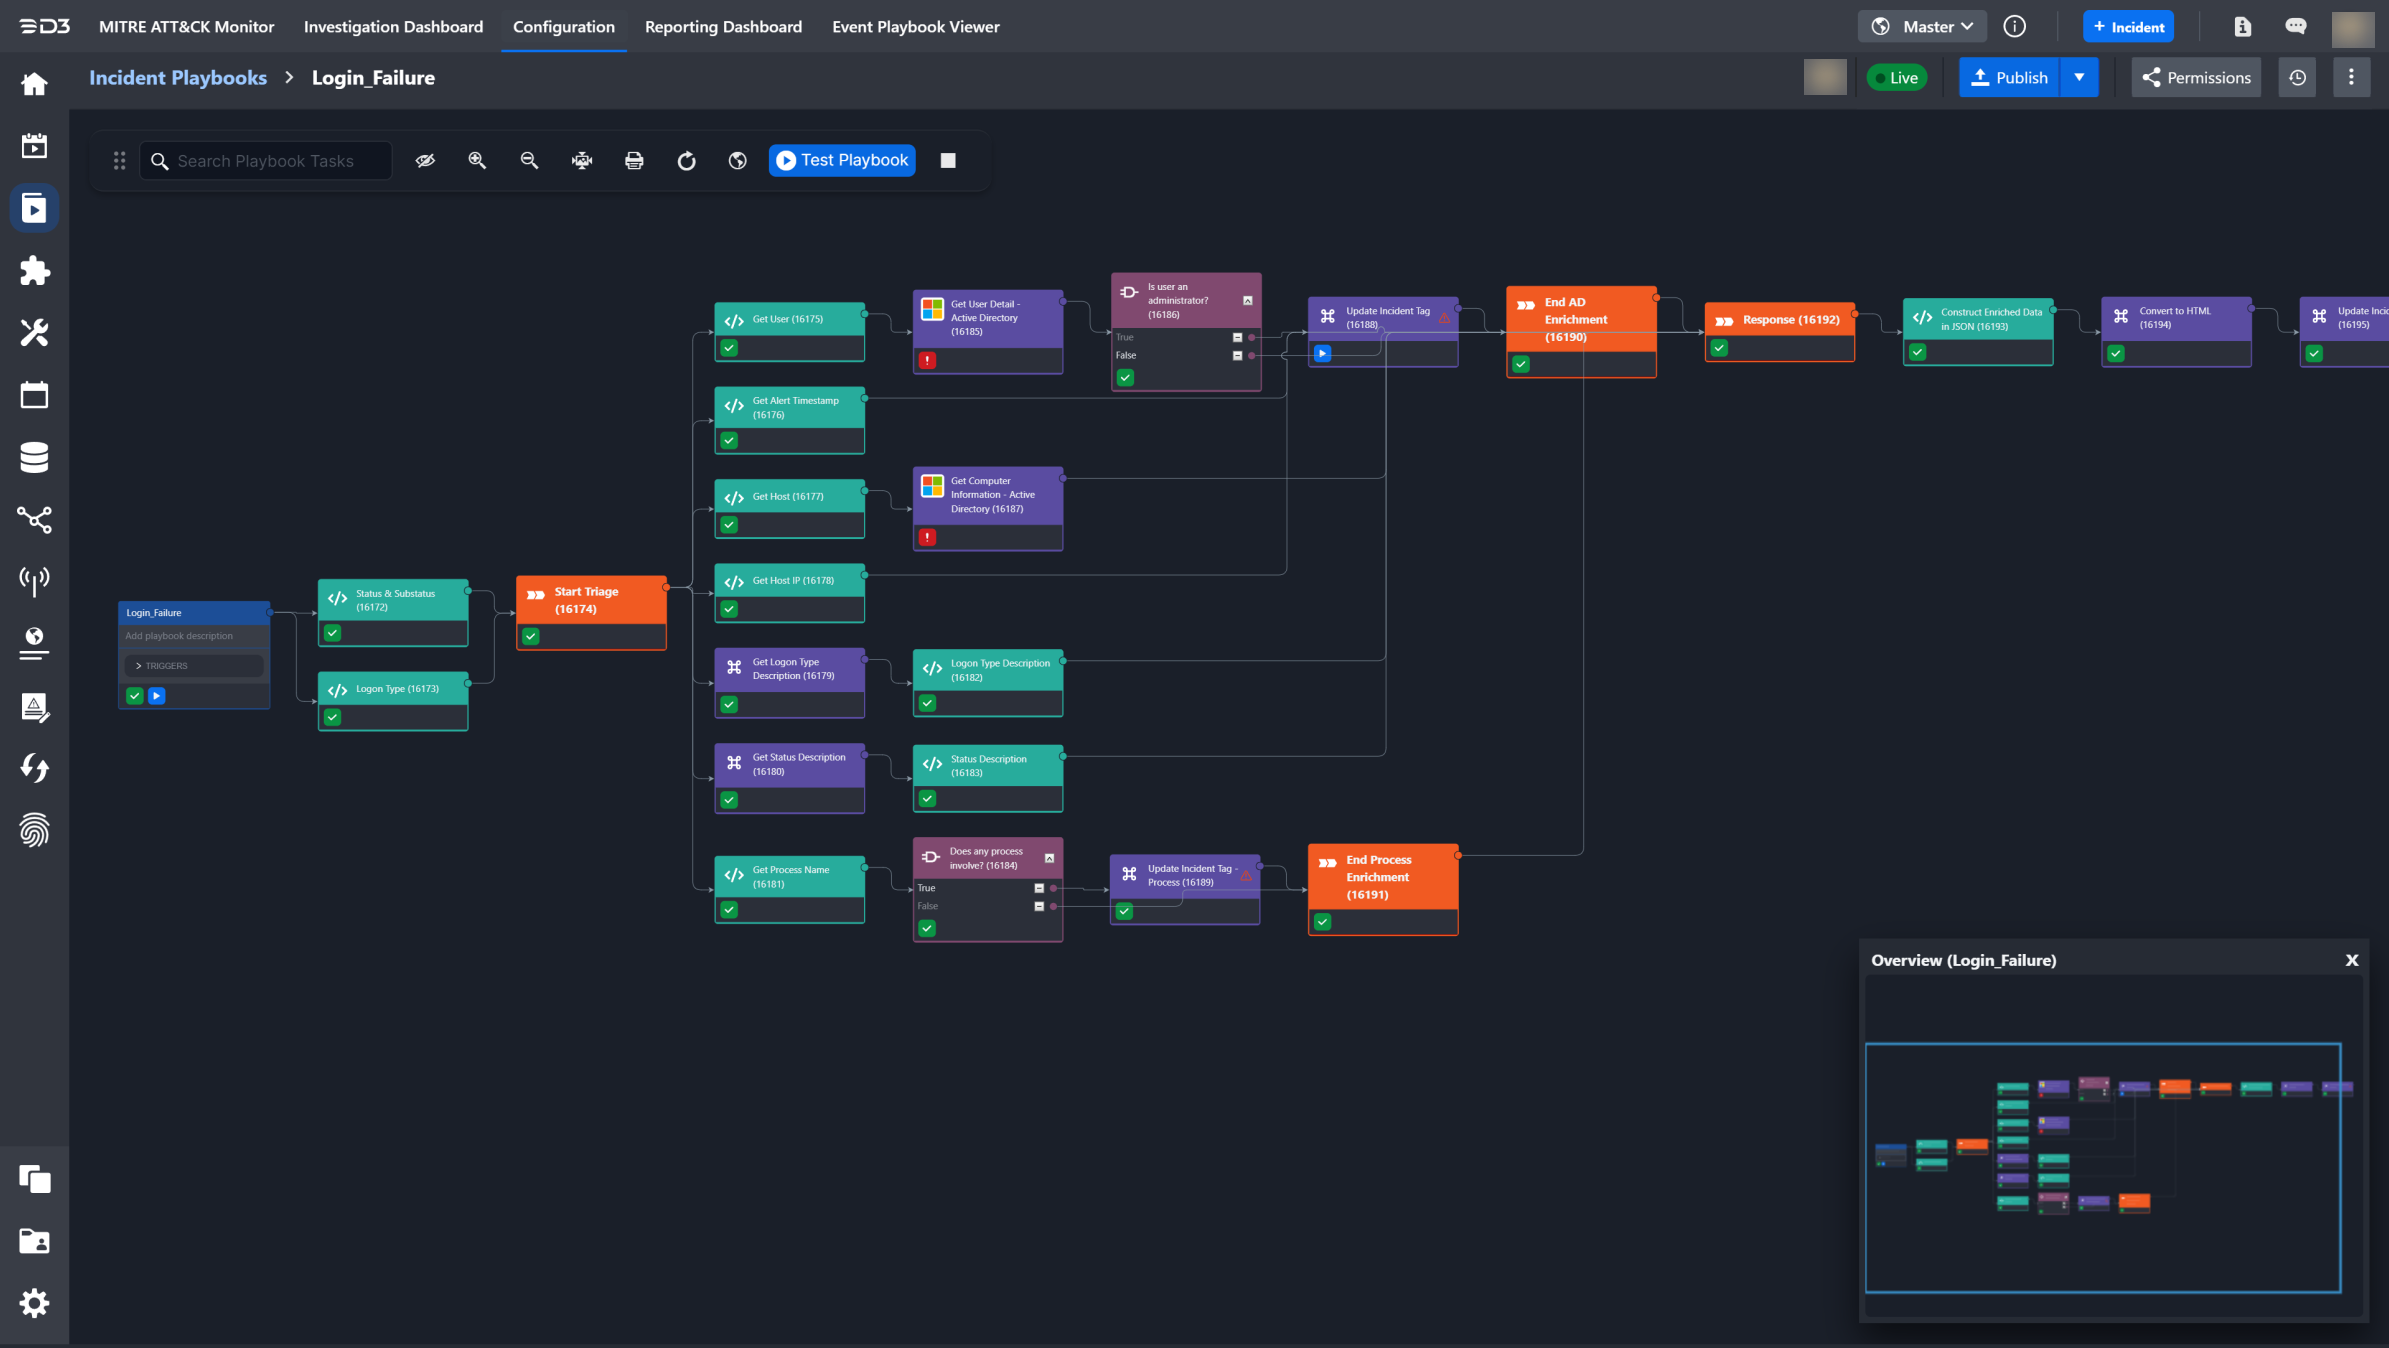2389x1348 pixels.
Task: Click the refresh playbook icon
Action: point(686,161)
